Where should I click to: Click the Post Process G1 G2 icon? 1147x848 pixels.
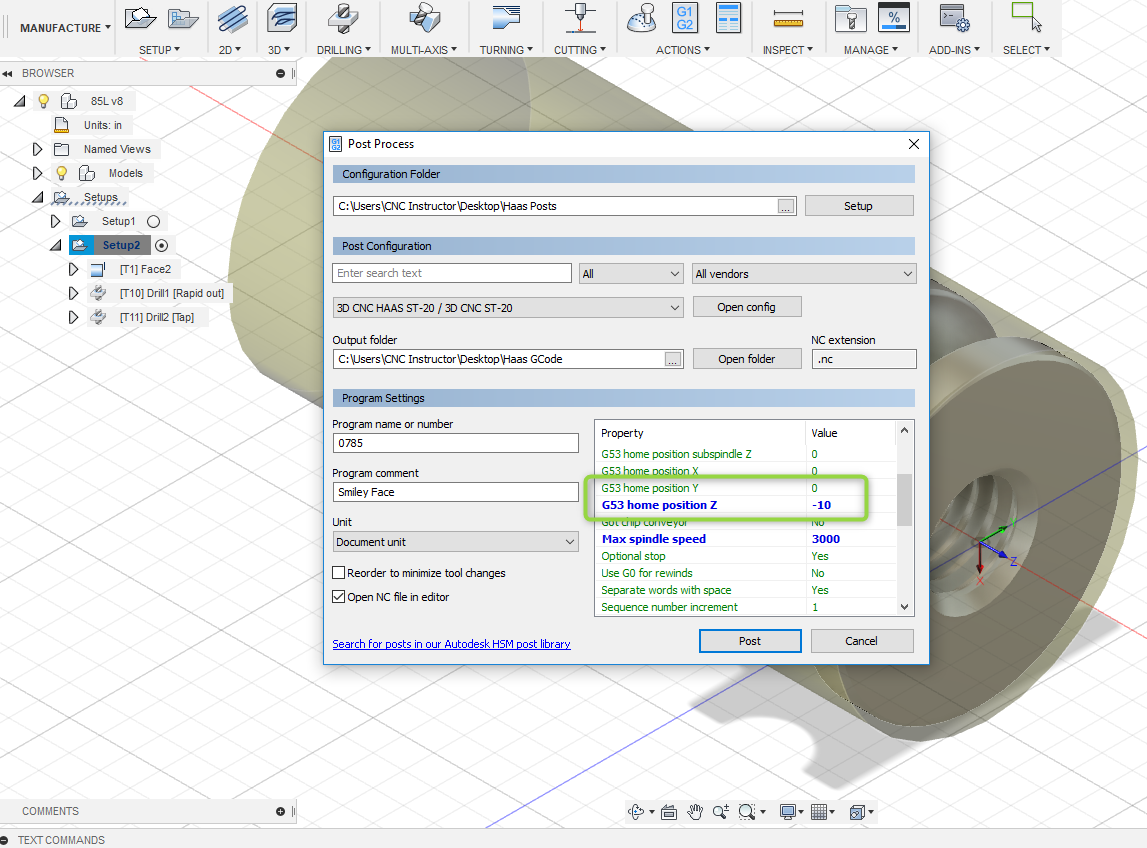(x=685, y=19)
